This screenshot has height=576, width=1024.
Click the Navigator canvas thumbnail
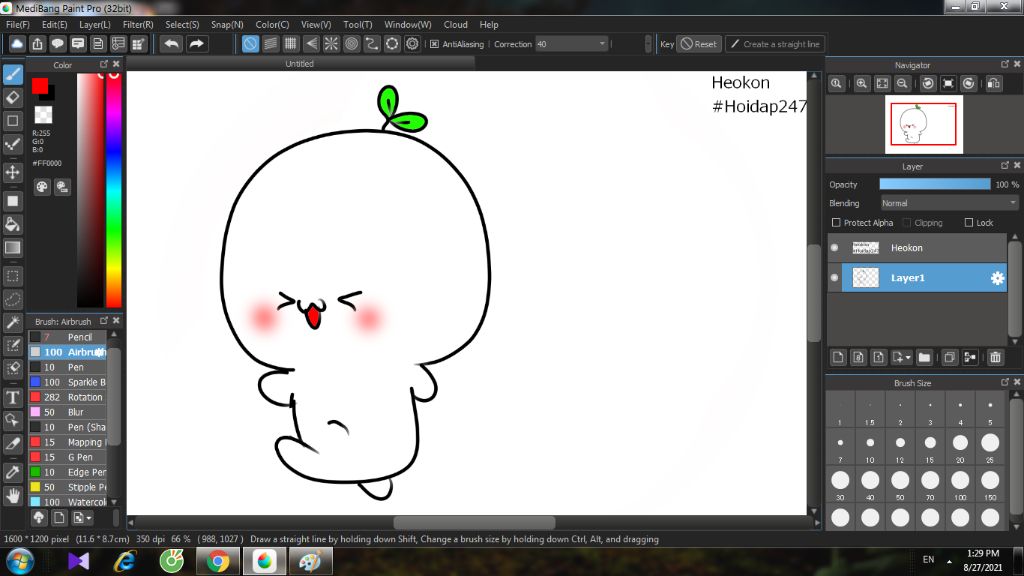click(923, 124)
